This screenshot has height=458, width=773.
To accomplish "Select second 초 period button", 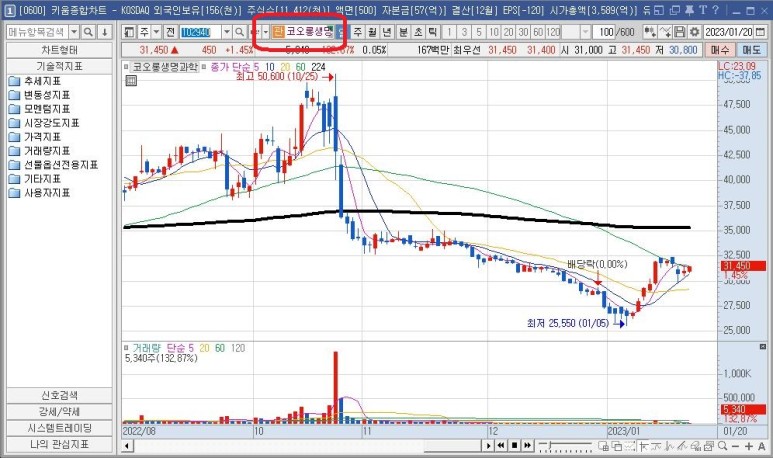I will pos(418,32).
